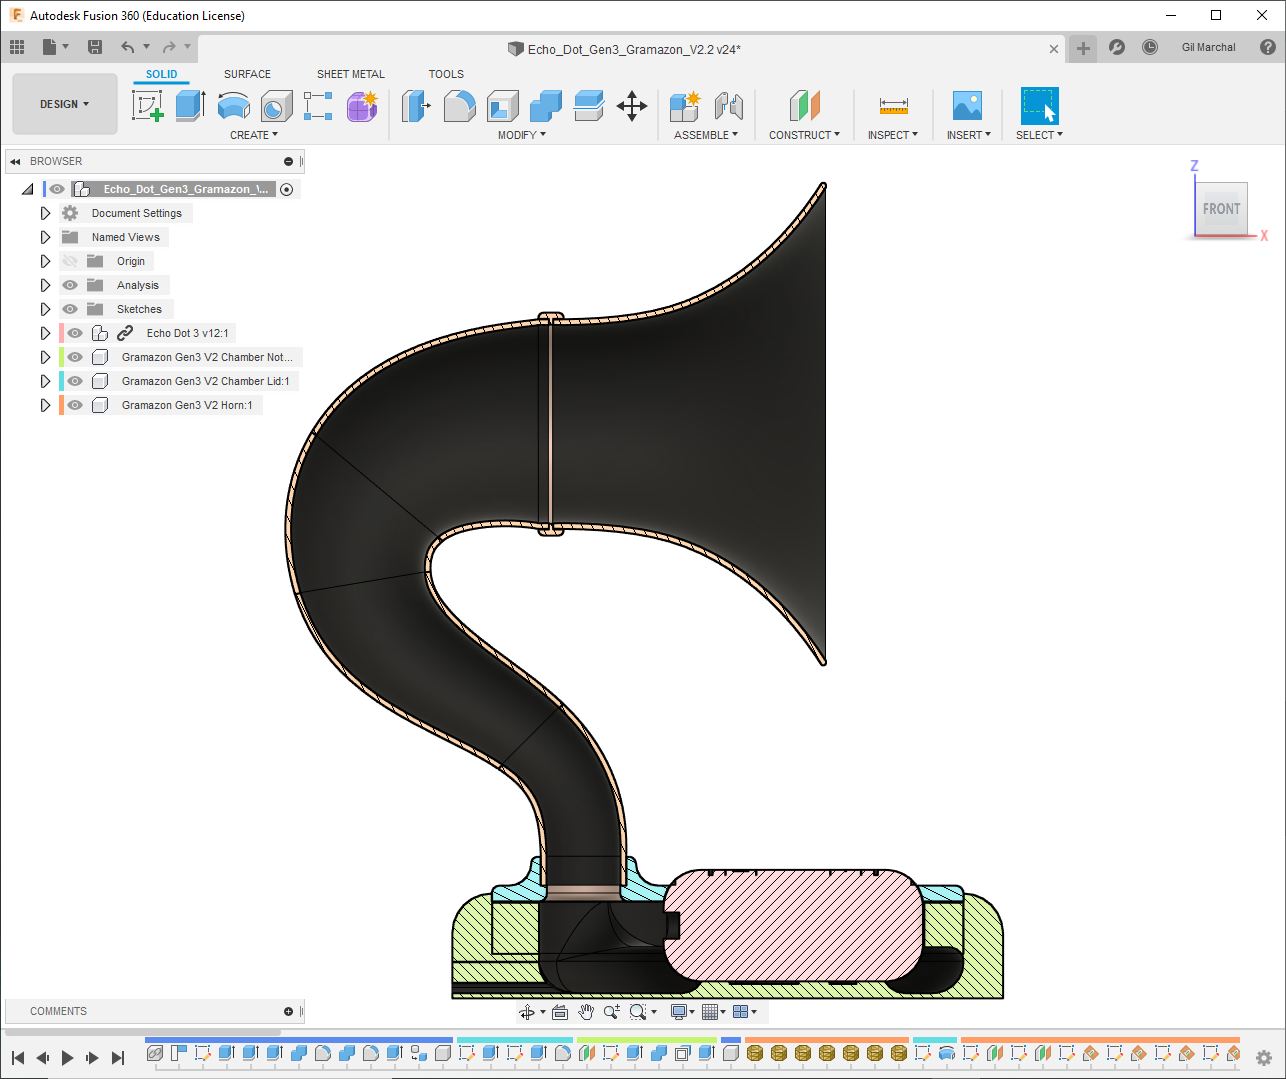Click the FRONT face of the view cube

coord(1221,209)
